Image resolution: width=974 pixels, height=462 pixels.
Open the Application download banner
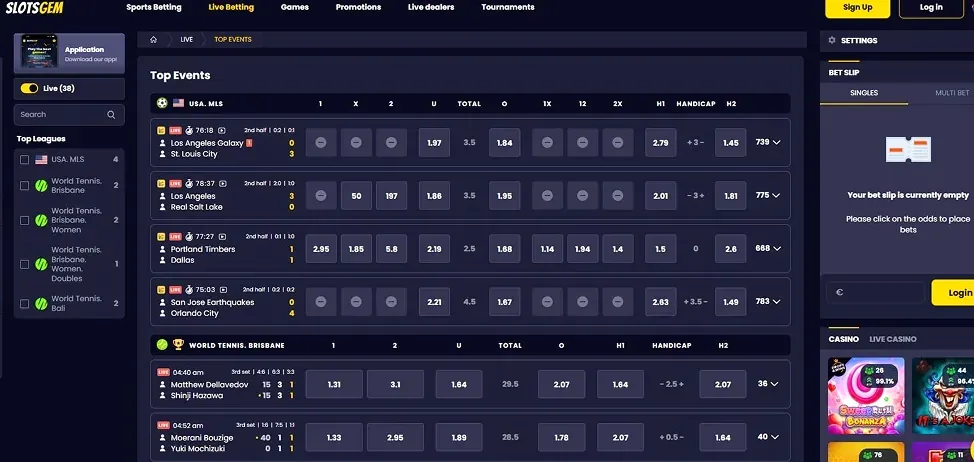pyautogui.click(x=70, y=53)
